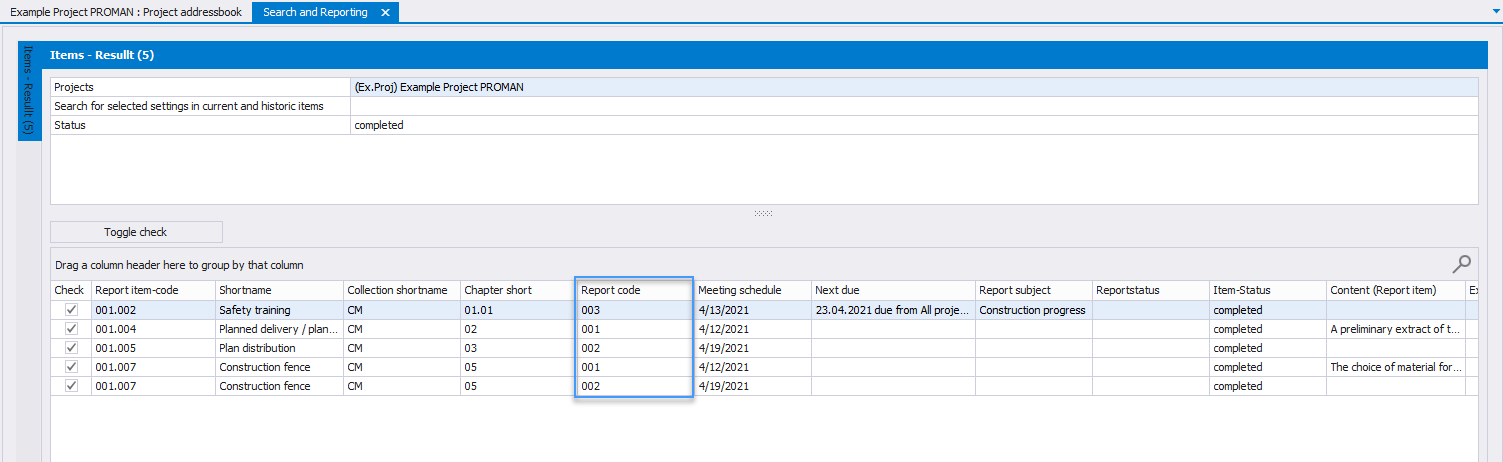
Task: Uncheck the 4/19/2021 Construction fence checkbox
Action: coord(71,386)
